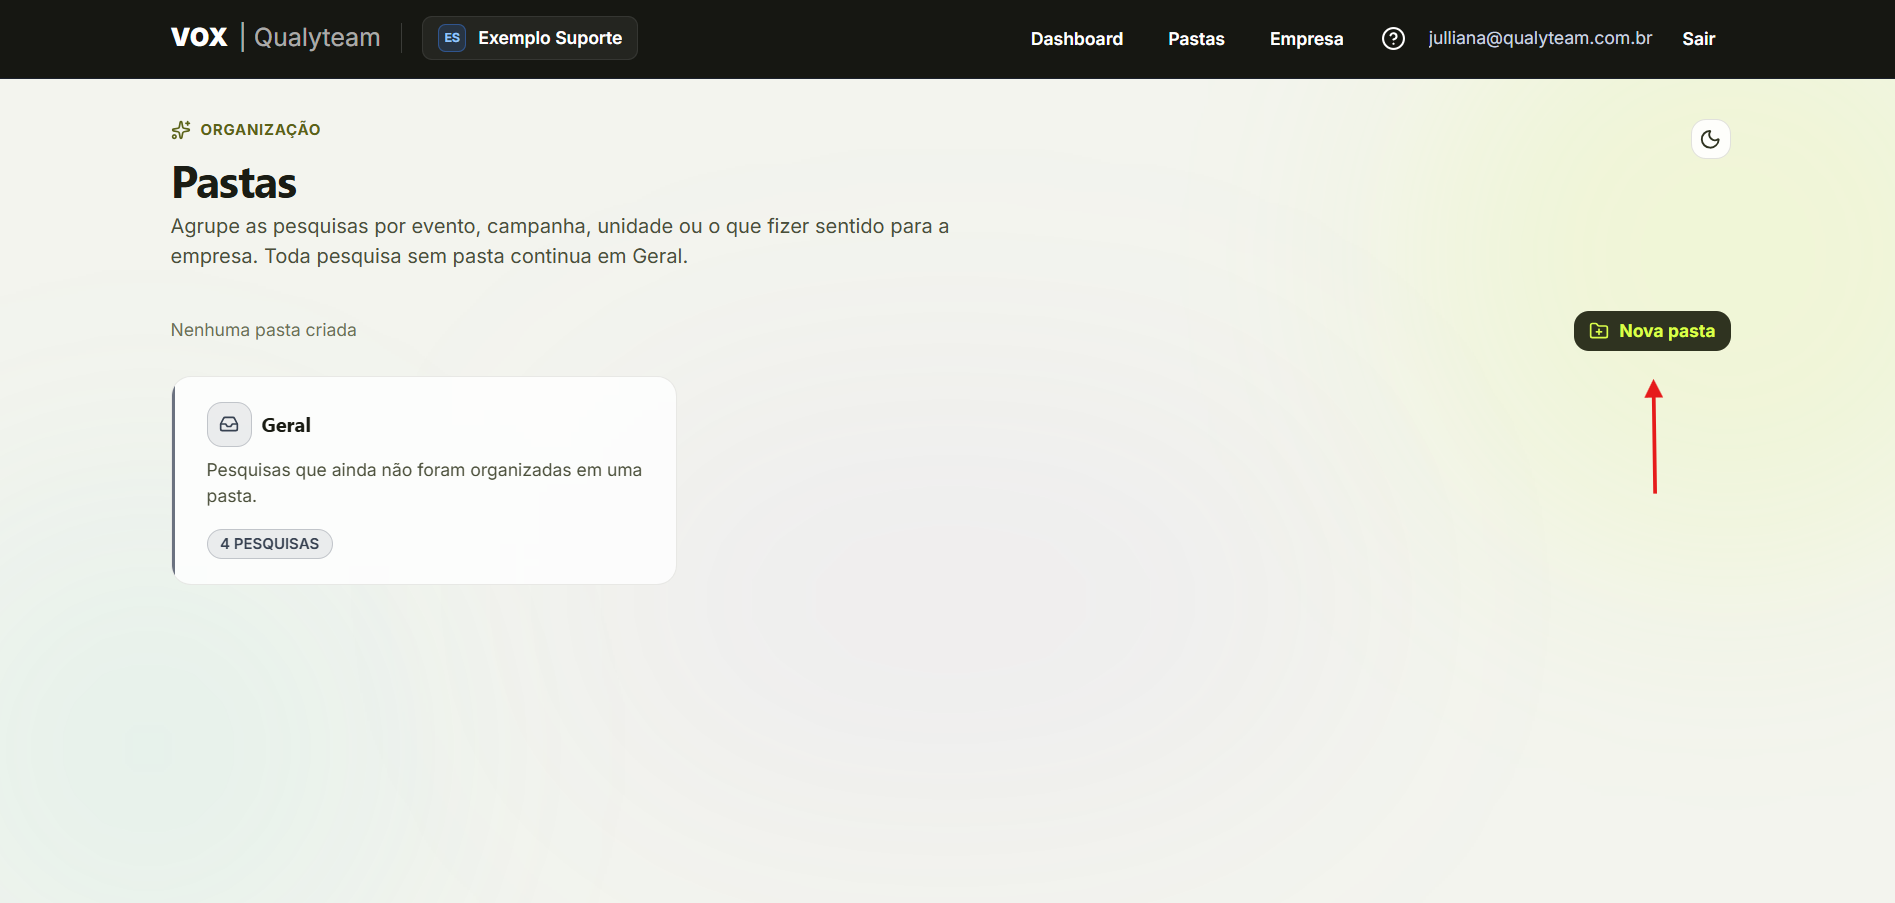This screenshot has width=1895, height=903.
Task: Log out with the Sair link
Action: tap(1698, 39)
